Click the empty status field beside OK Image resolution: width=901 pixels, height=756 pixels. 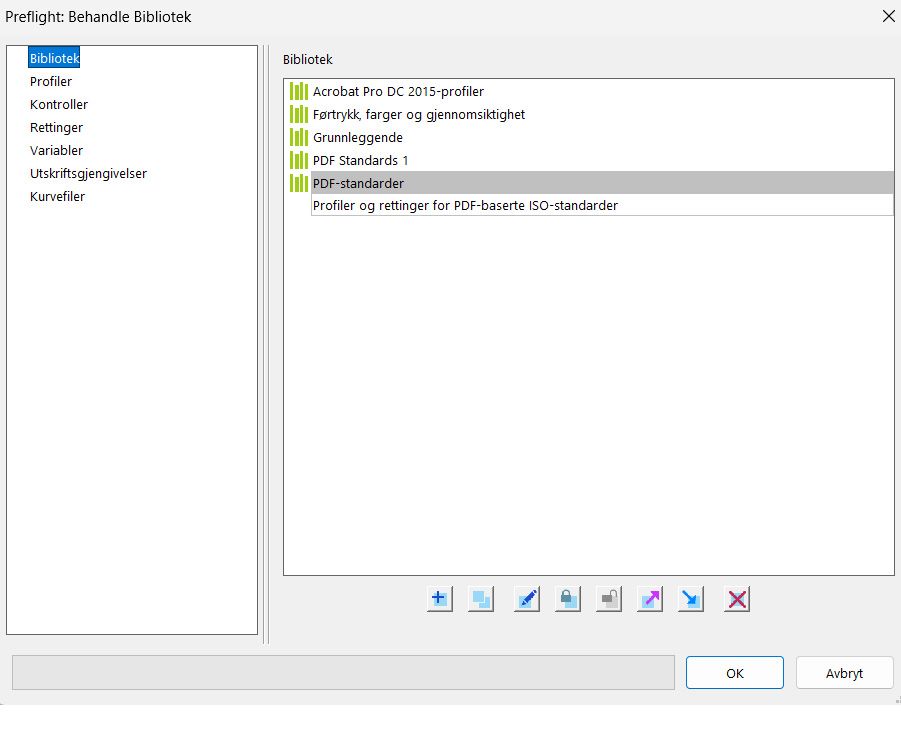coord(343,673)
